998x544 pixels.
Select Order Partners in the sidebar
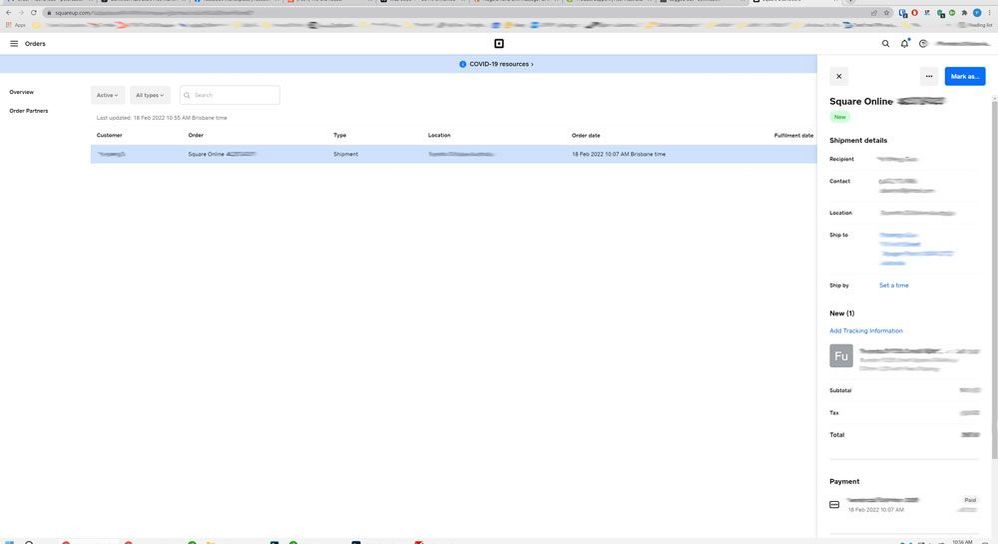pos(29,111)
